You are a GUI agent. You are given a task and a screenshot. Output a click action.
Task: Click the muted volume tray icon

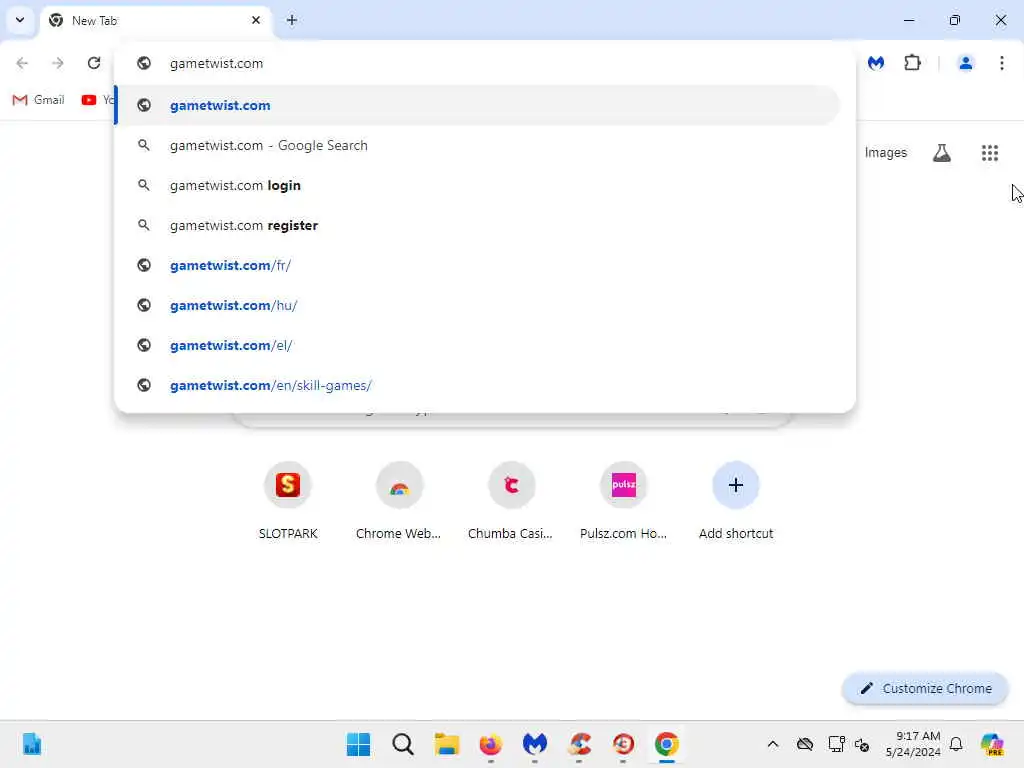[x=861, y=744]
